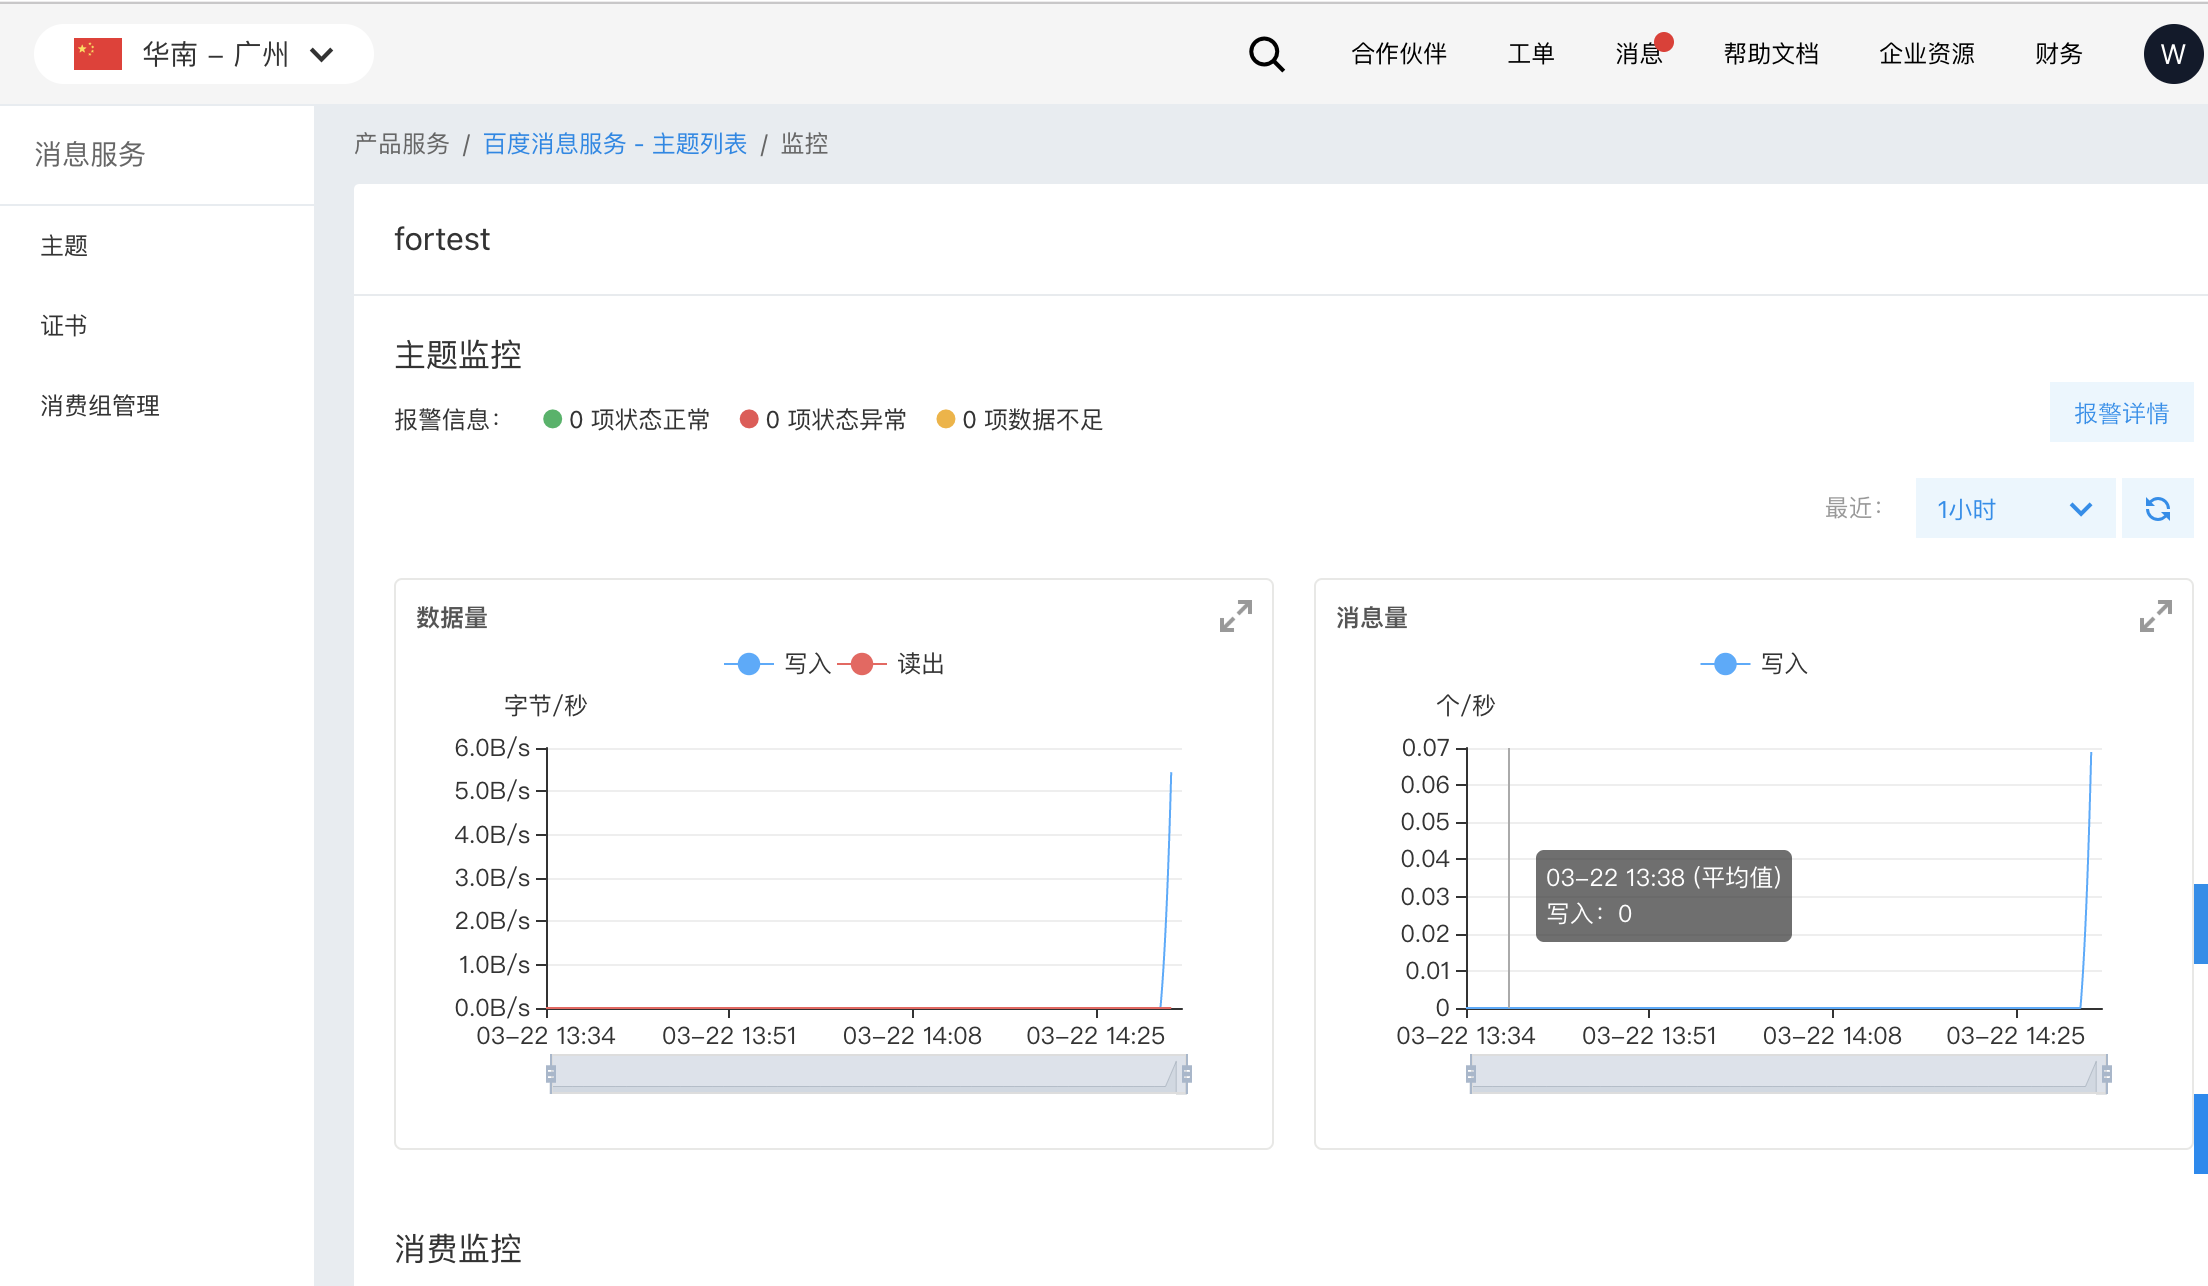The width and height of the screenshot is (2208, 1286).
Task: Click the right handle of 数据量 zoom slider
Action: click(1187, 1074)
